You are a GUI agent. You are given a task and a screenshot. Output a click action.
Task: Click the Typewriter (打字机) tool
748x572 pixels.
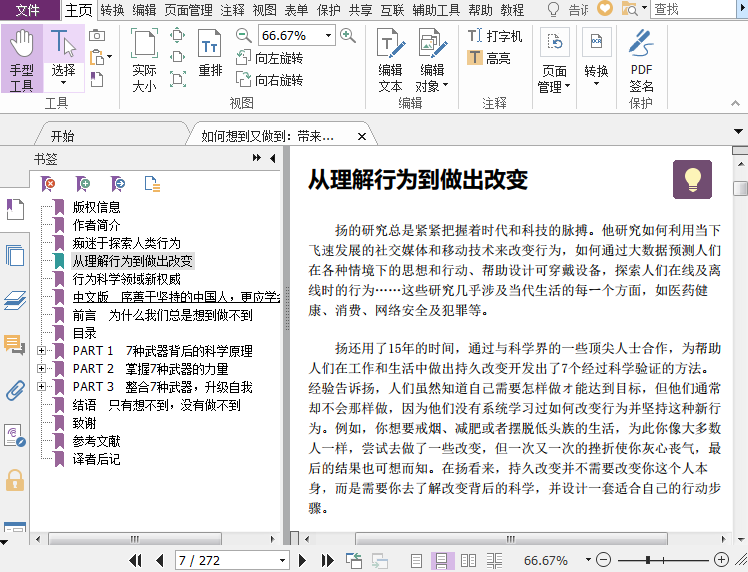tap(495, 36)
